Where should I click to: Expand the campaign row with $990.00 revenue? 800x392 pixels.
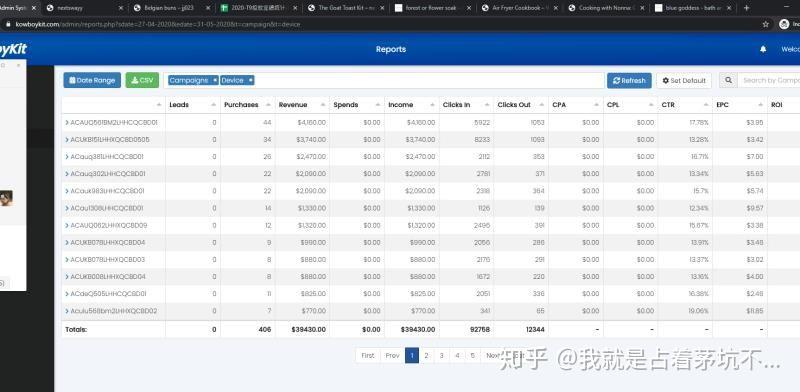click(67, 242)
